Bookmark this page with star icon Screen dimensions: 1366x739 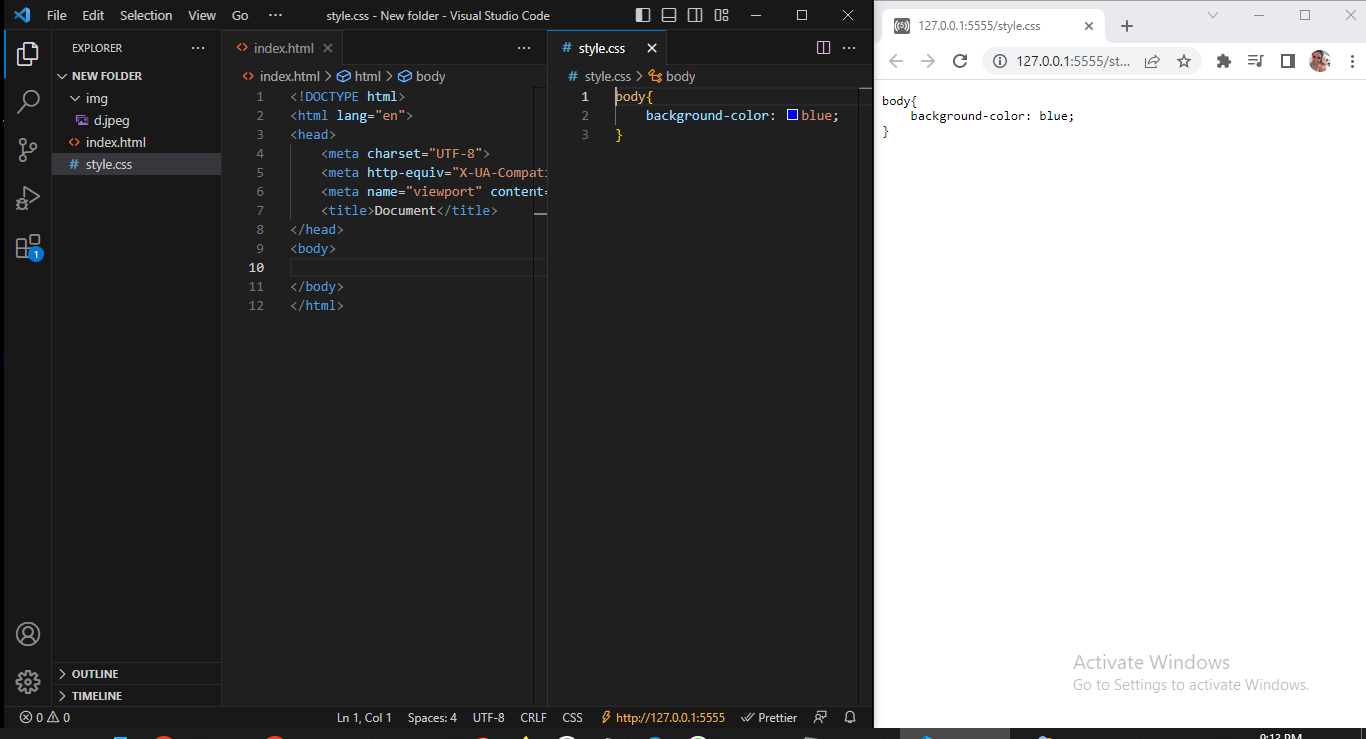point(1184,61)
